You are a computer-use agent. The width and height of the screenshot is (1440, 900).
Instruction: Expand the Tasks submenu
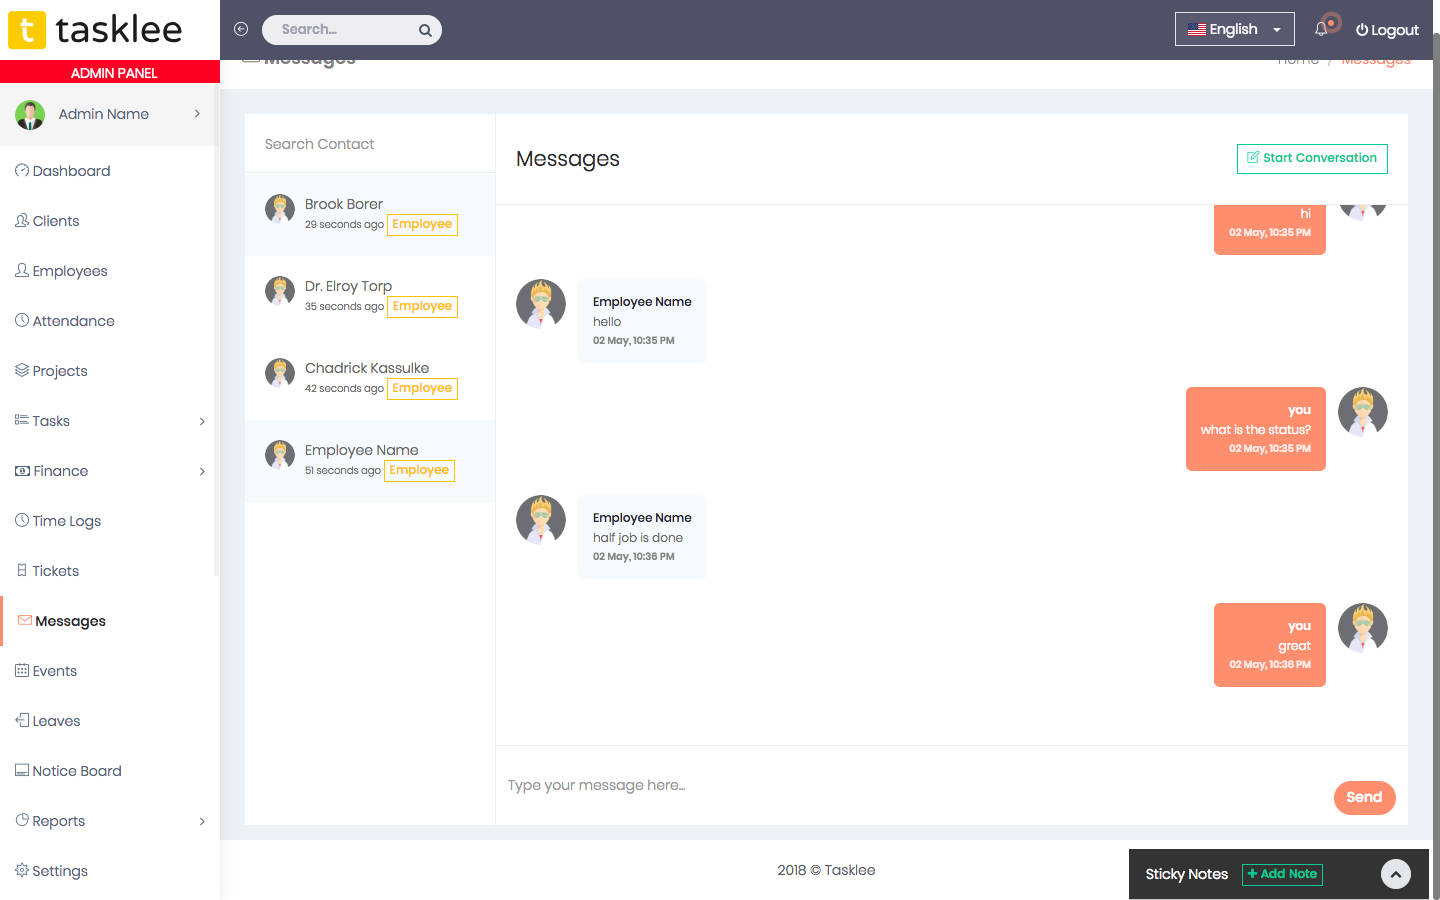tap(202, 421)
